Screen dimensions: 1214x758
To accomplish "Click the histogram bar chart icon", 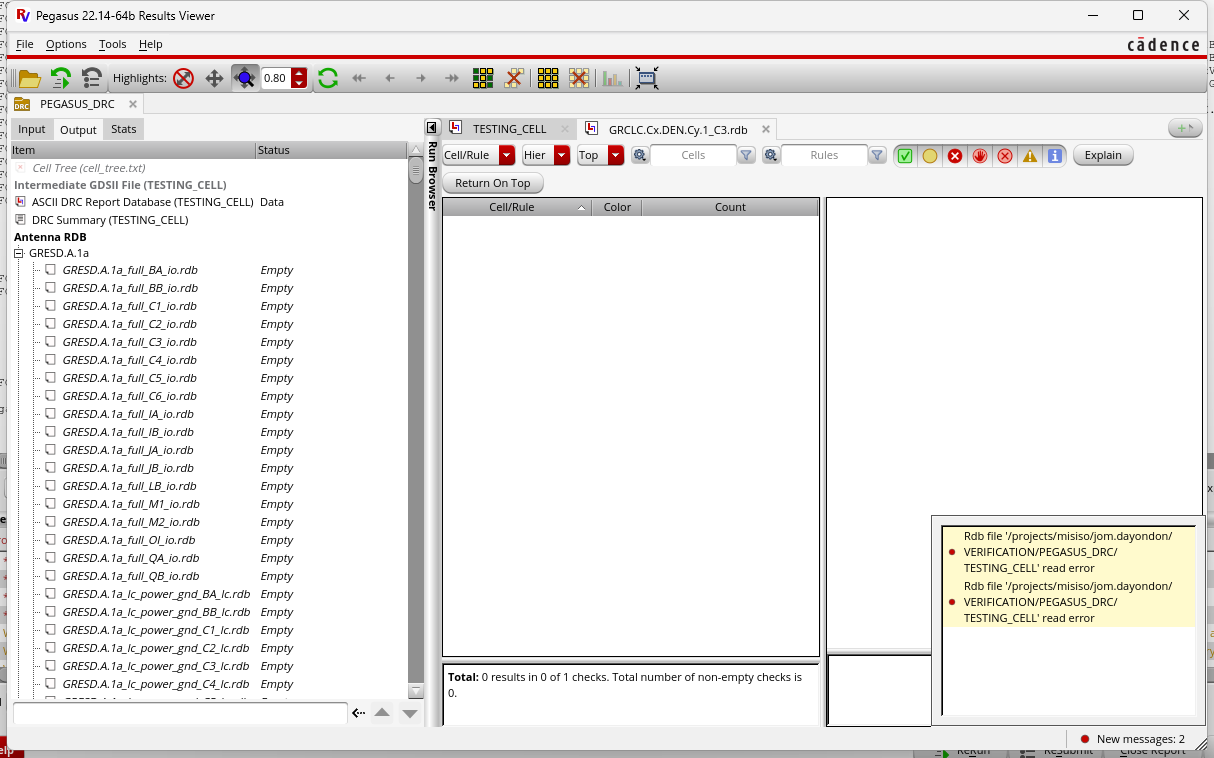I will pyautogui.click(x=612, y=78).
